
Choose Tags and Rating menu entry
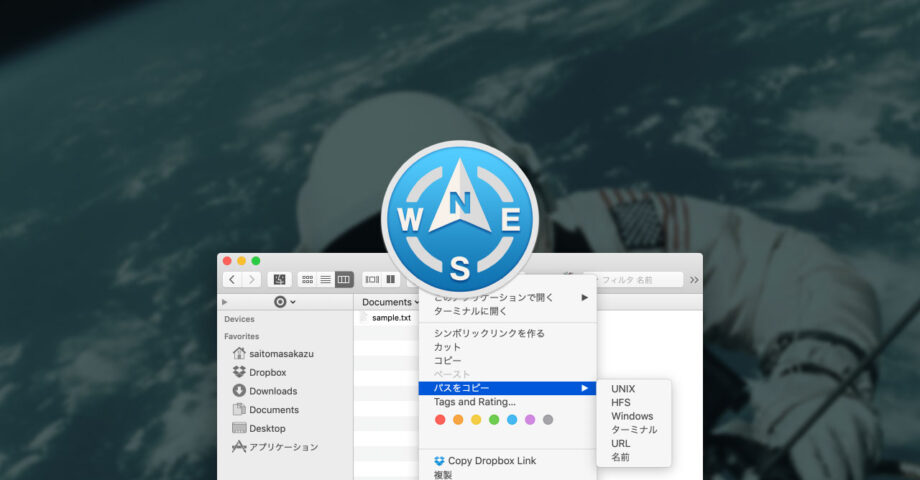coord(474,402)
